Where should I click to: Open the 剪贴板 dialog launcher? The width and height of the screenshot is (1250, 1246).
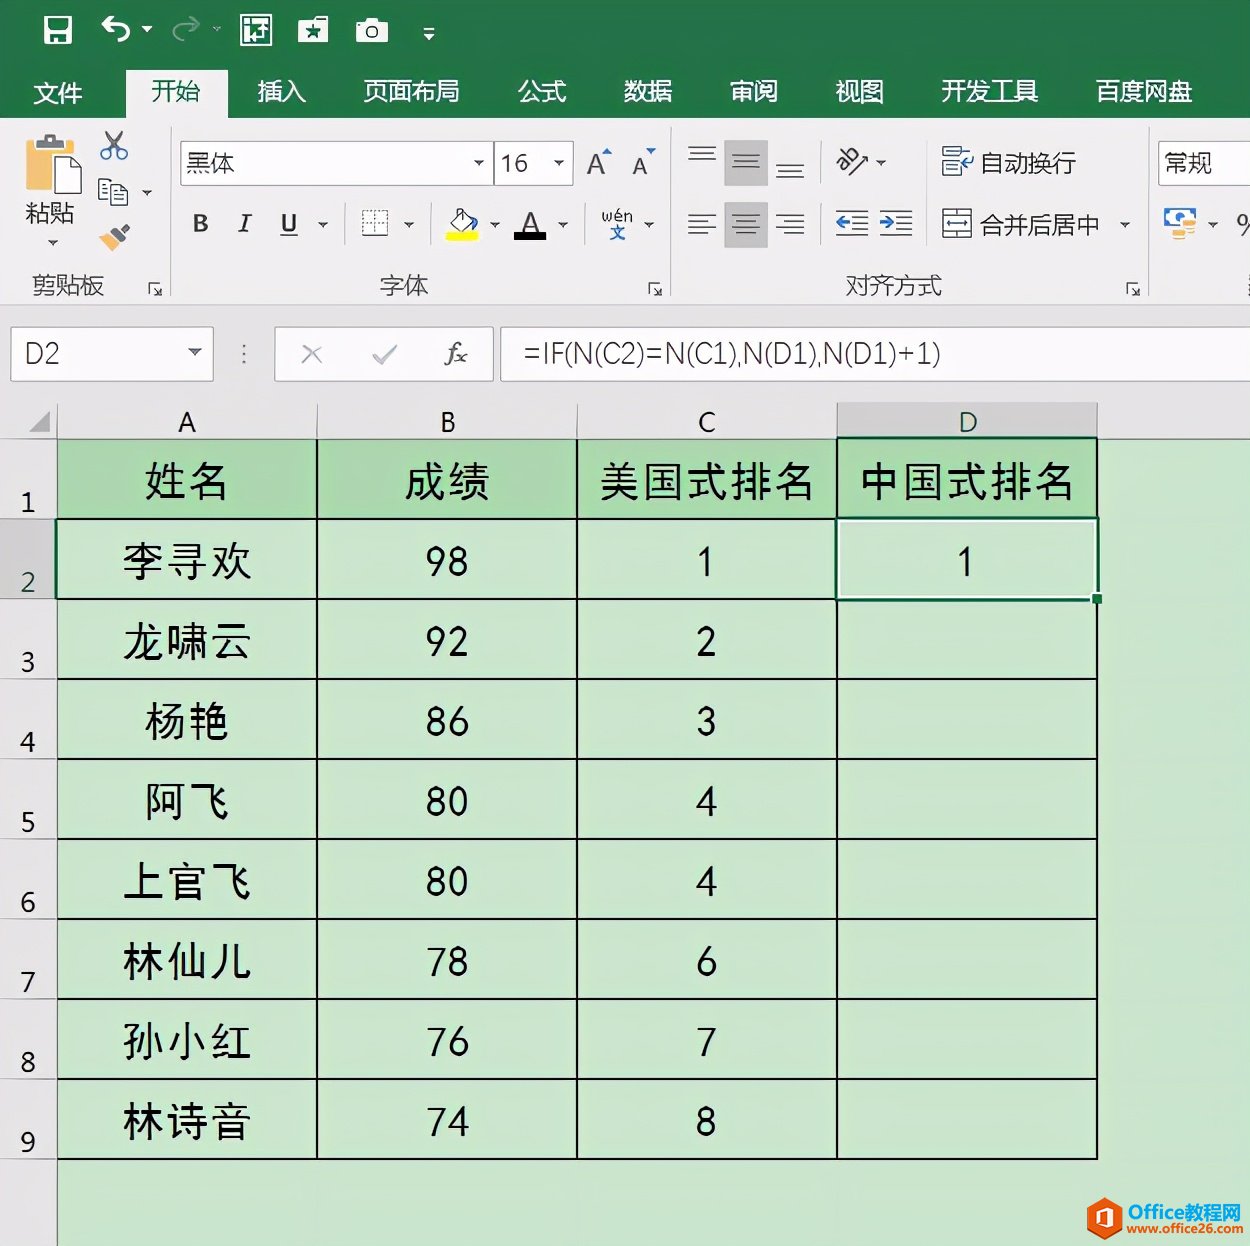point(155,289)
